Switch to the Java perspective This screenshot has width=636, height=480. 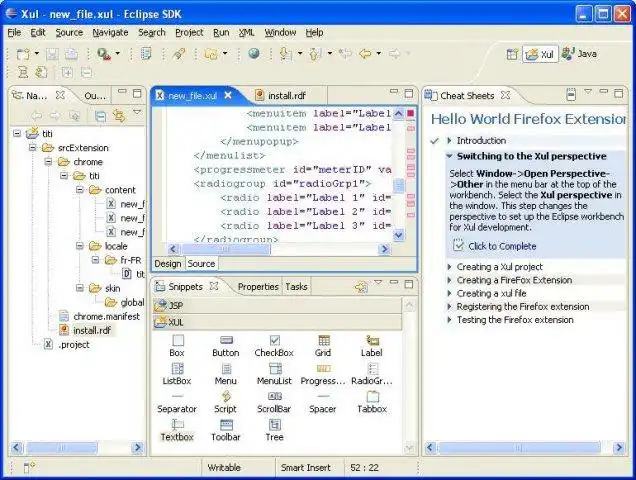(579, 54)
